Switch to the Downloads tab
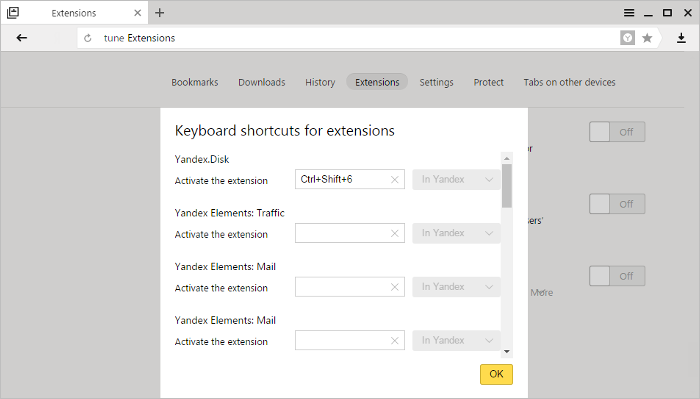 [x=262, y=82]
